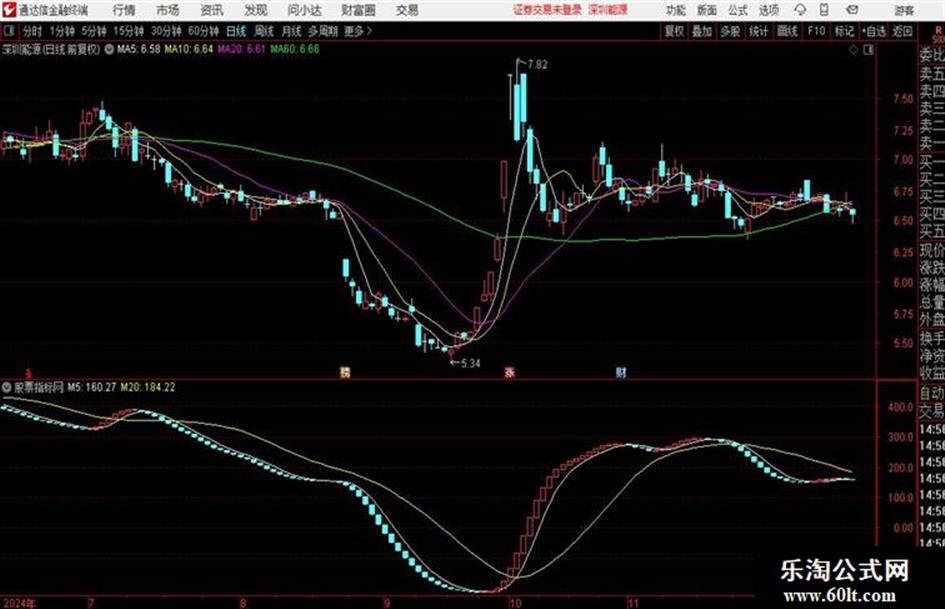
Task: Click the 7.50 price axis label
Action: (903, 98)
